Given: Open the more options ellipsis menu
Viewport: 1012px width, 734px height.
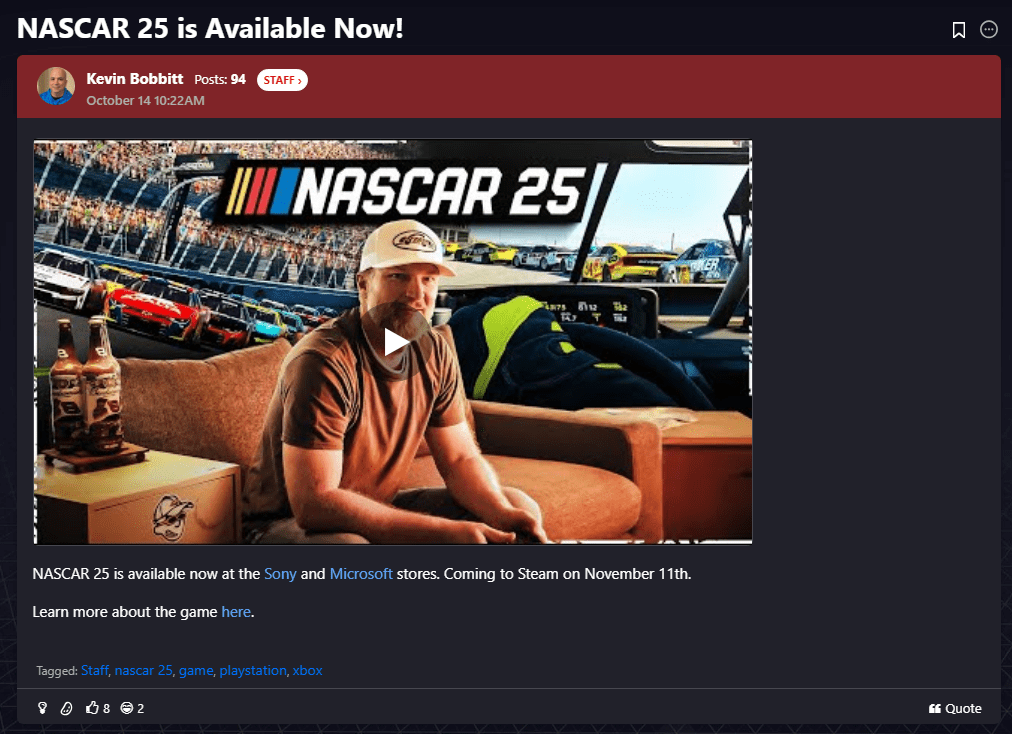Looking at the screenshot, I should (x=988, y=29).
